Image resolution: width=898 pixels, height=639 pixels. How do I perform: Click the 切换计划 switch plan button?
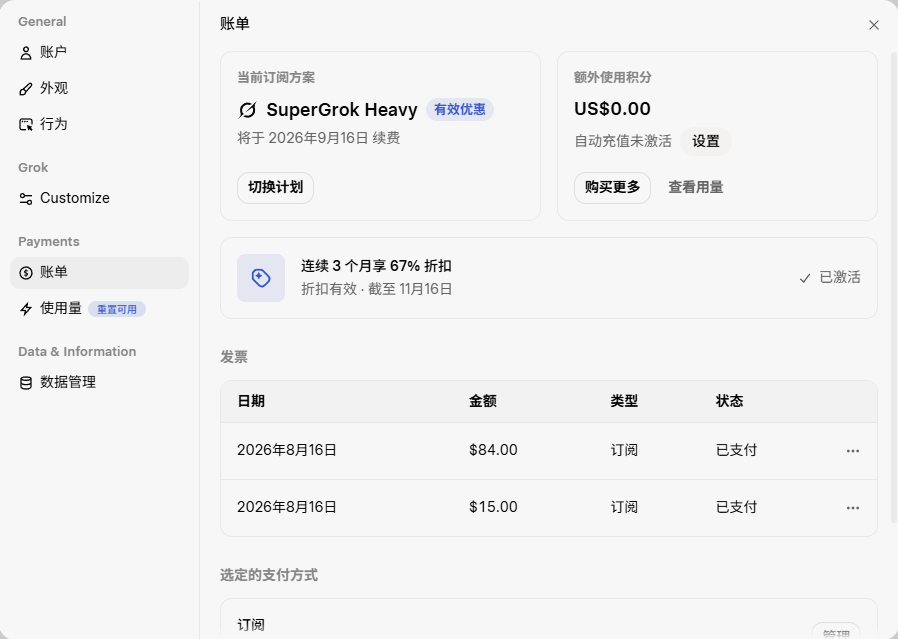point(275,188)
